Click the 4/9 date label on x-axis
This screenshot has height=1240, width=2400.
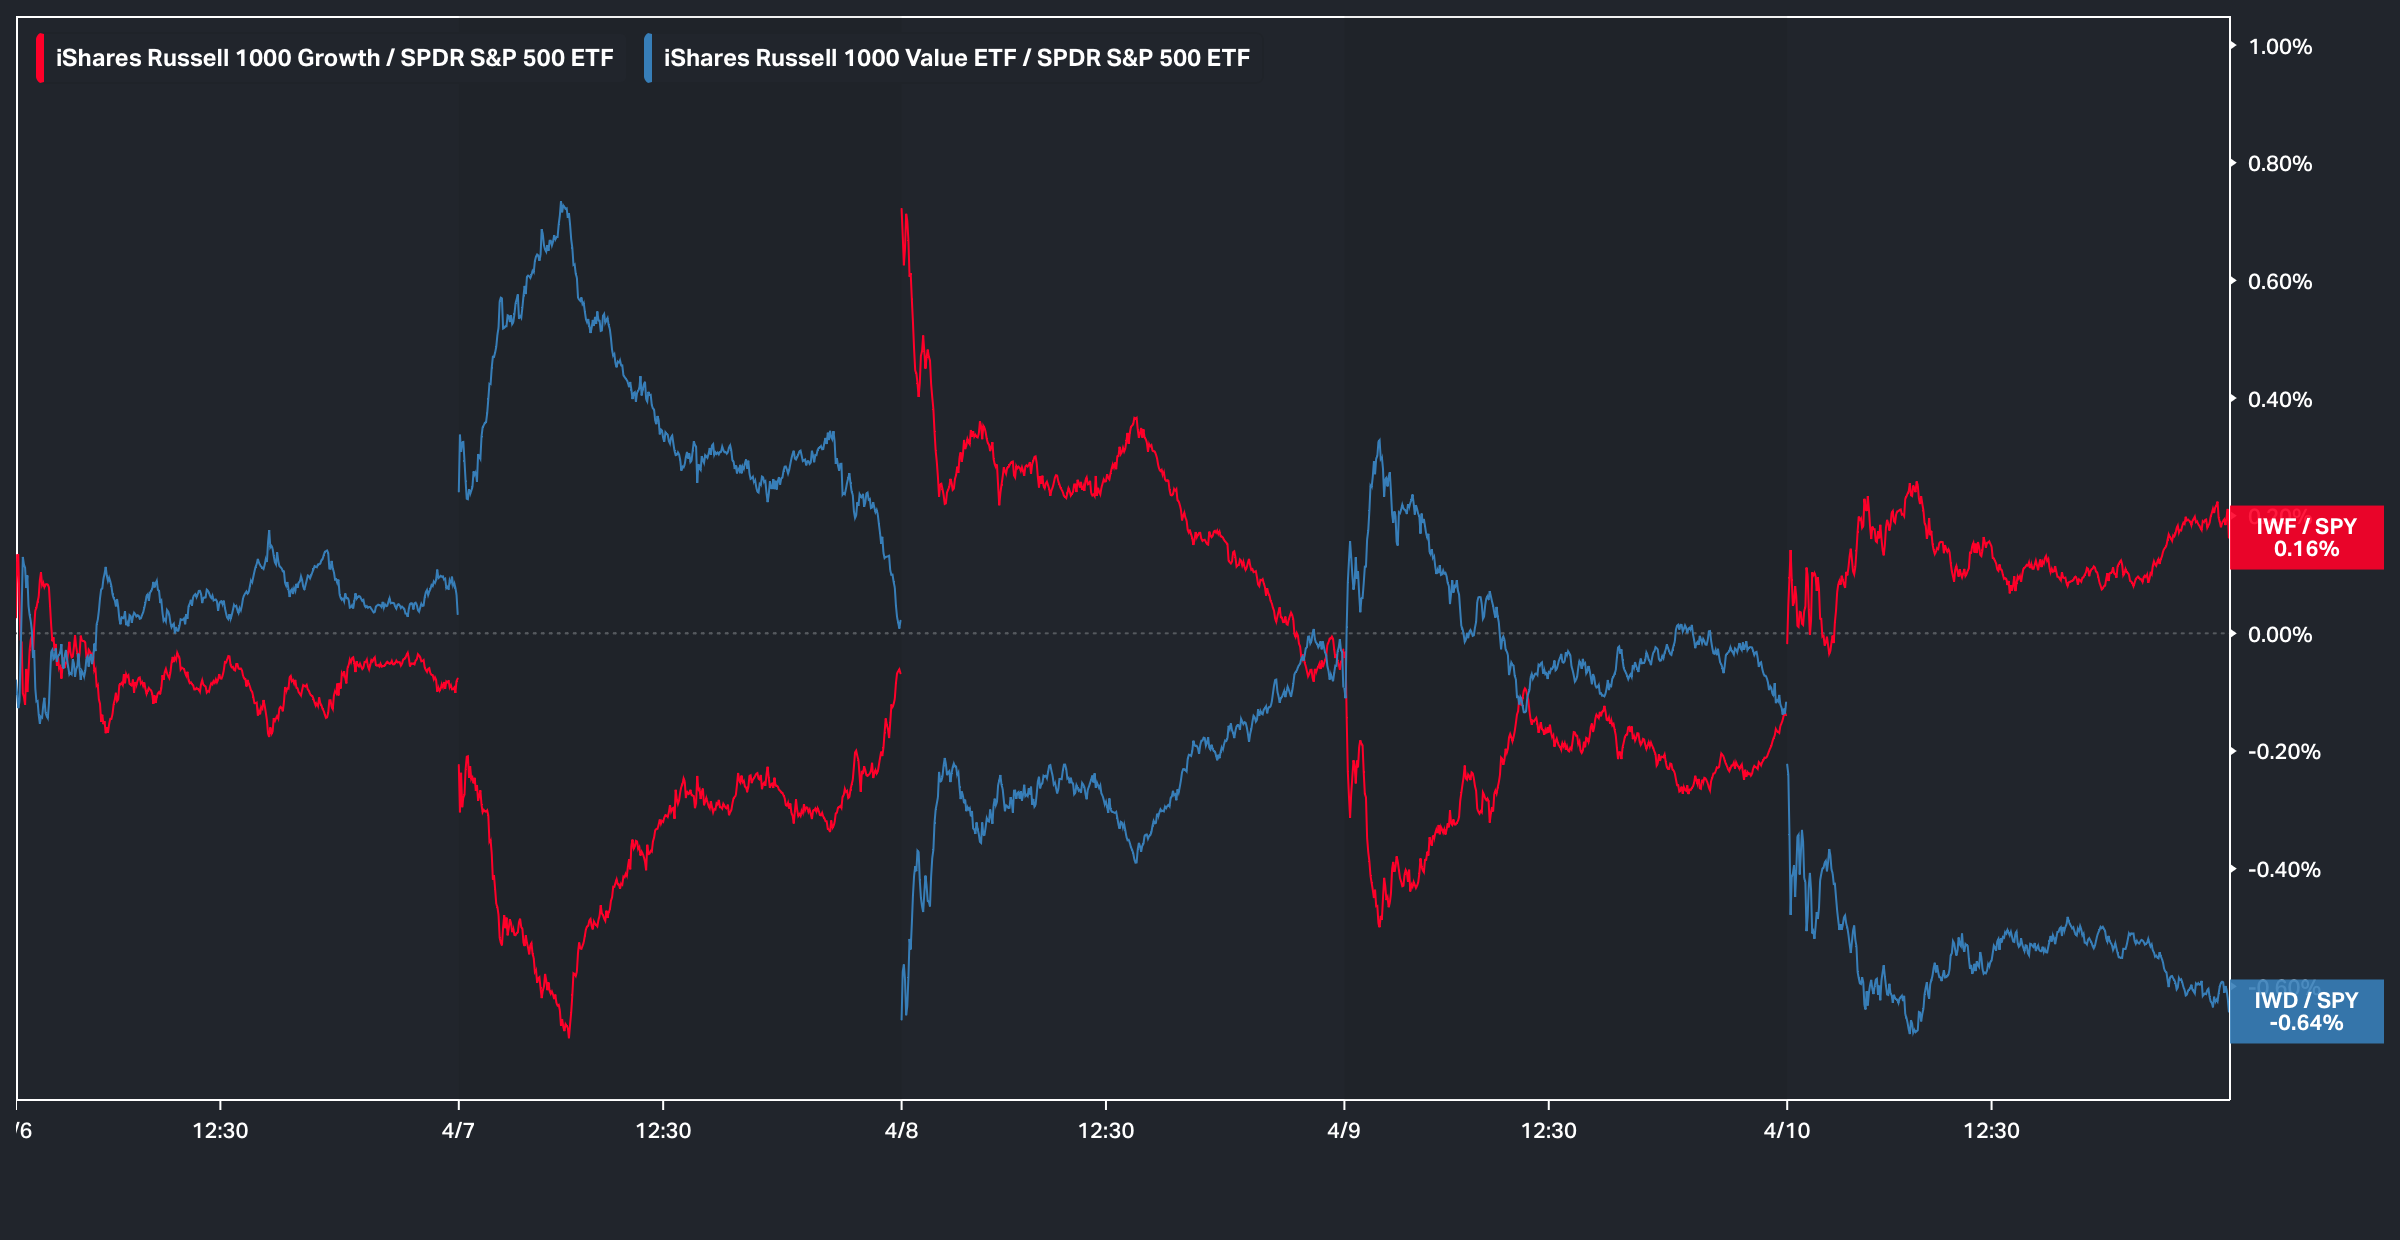(1343, 1131)
